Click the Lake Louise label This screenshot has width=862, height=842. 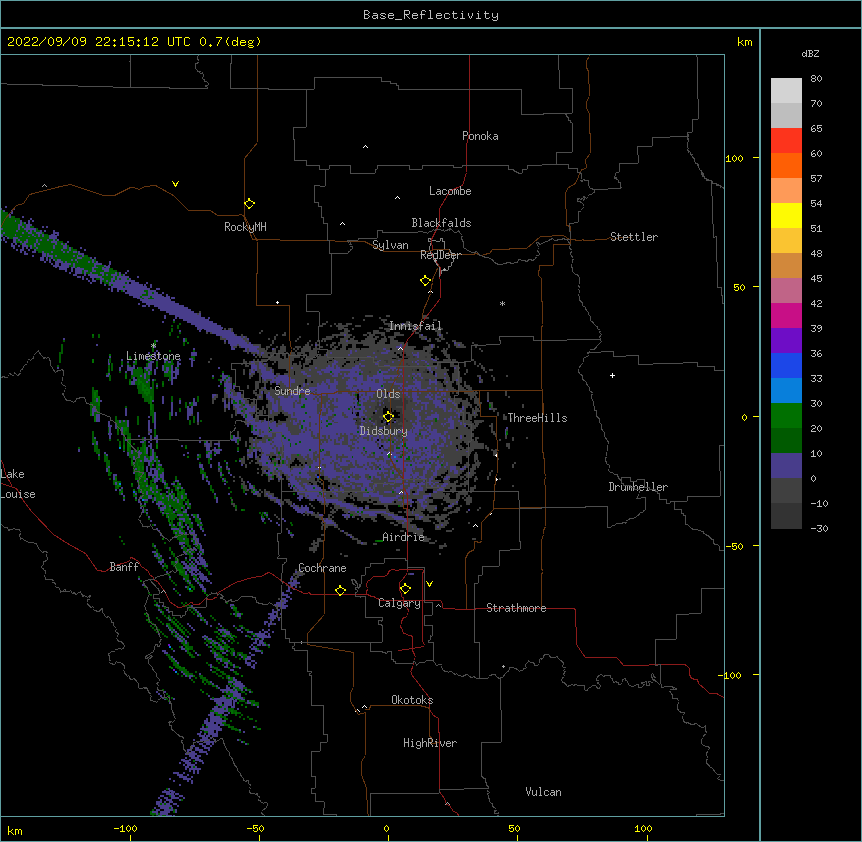18,484
